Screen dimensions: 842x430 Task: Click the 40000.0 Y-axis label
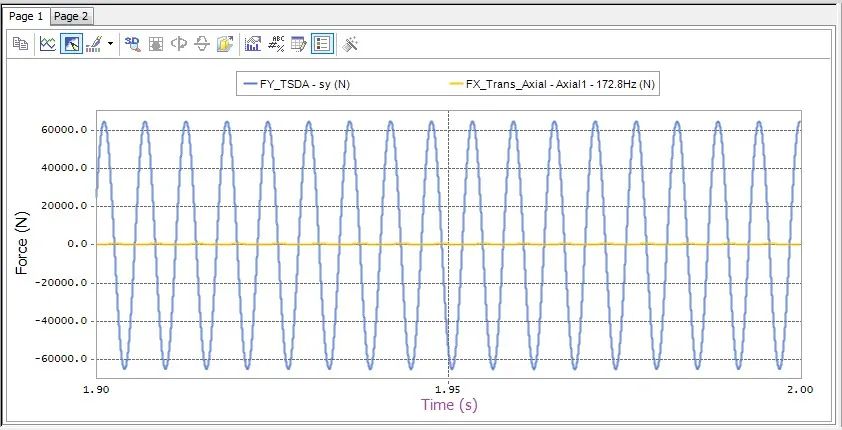tap(64, 168)
